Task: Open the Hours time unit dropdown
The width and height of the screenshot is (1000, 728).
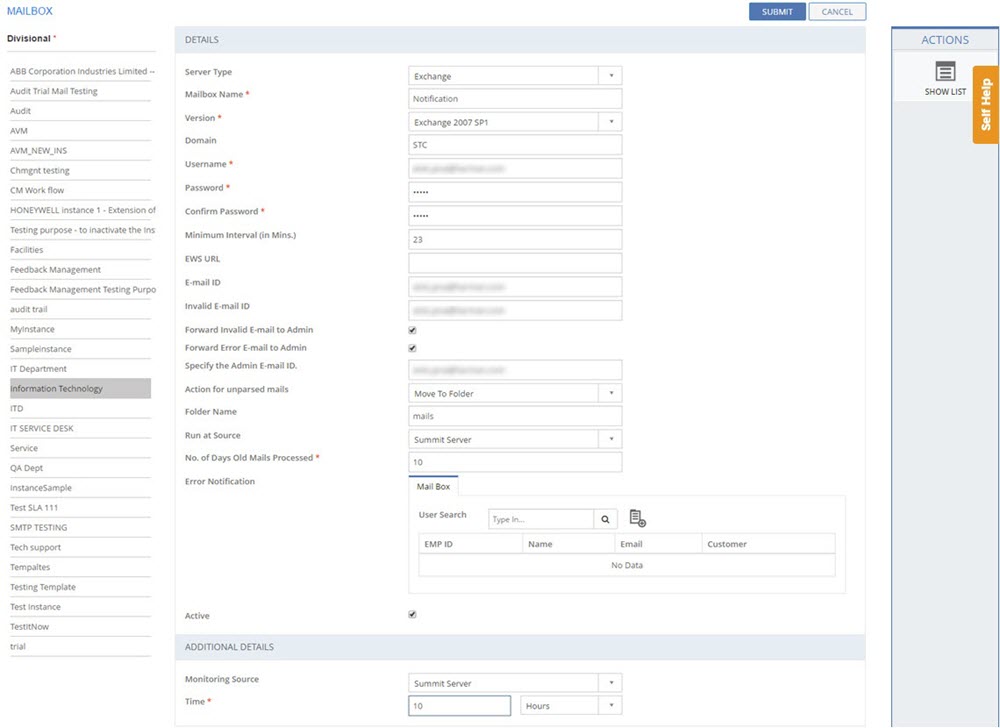Action: (x=571, y=706)
